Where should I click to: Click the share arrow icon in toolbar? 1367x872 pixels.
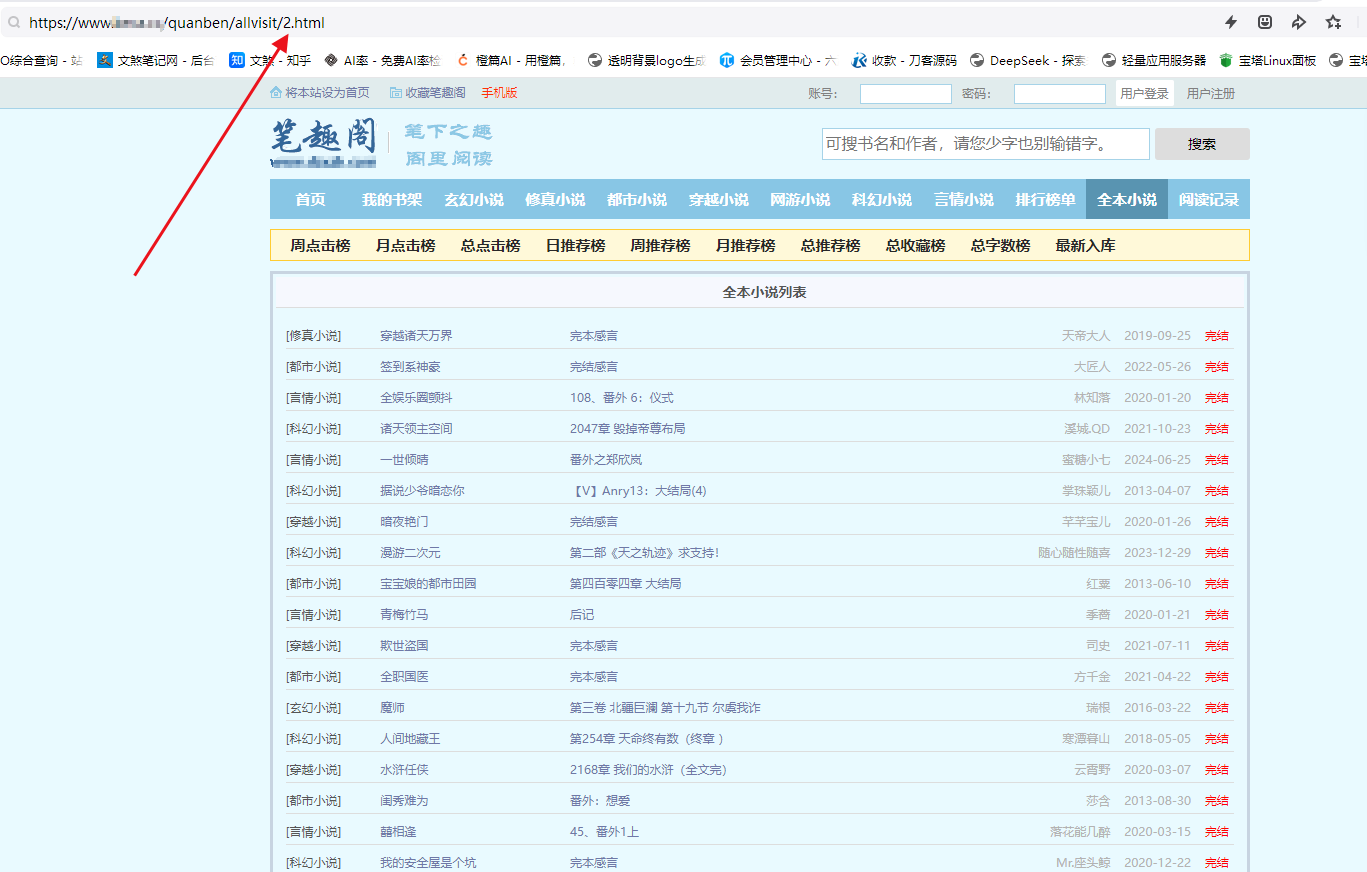click(x=1299, y=22)
